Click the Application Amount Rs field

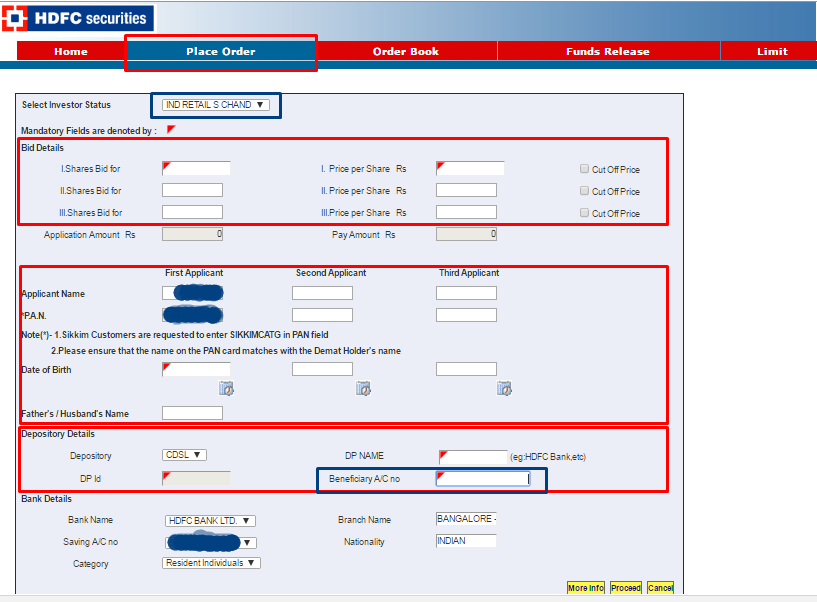[x=192, y=234]
